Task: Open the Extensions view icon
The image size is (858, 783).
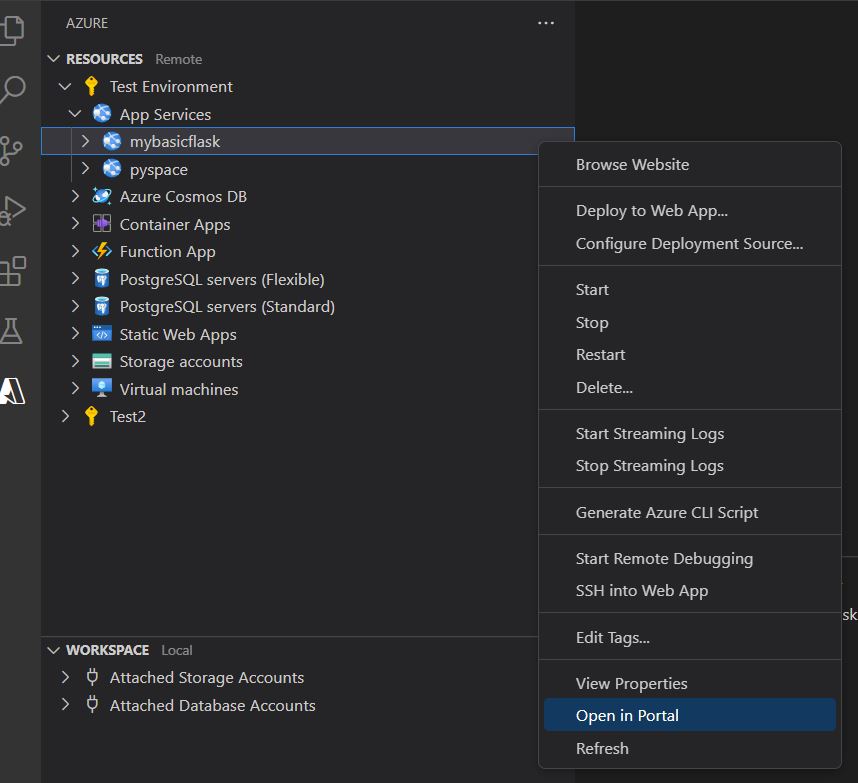Action: 12,270
